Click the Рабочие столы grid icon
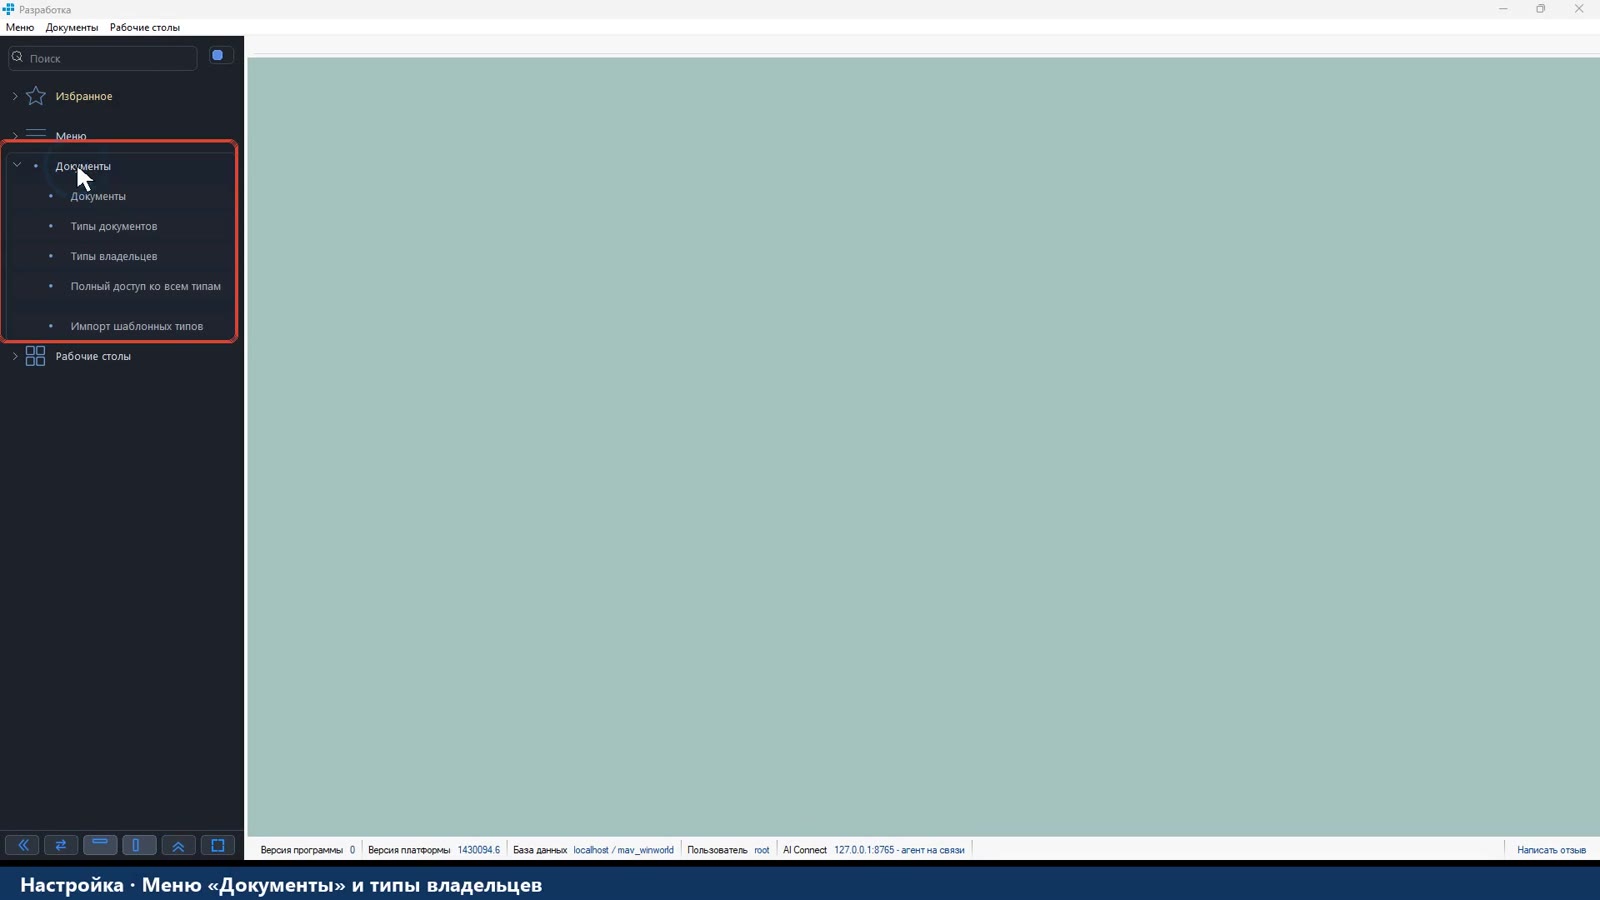 point(36,356)
